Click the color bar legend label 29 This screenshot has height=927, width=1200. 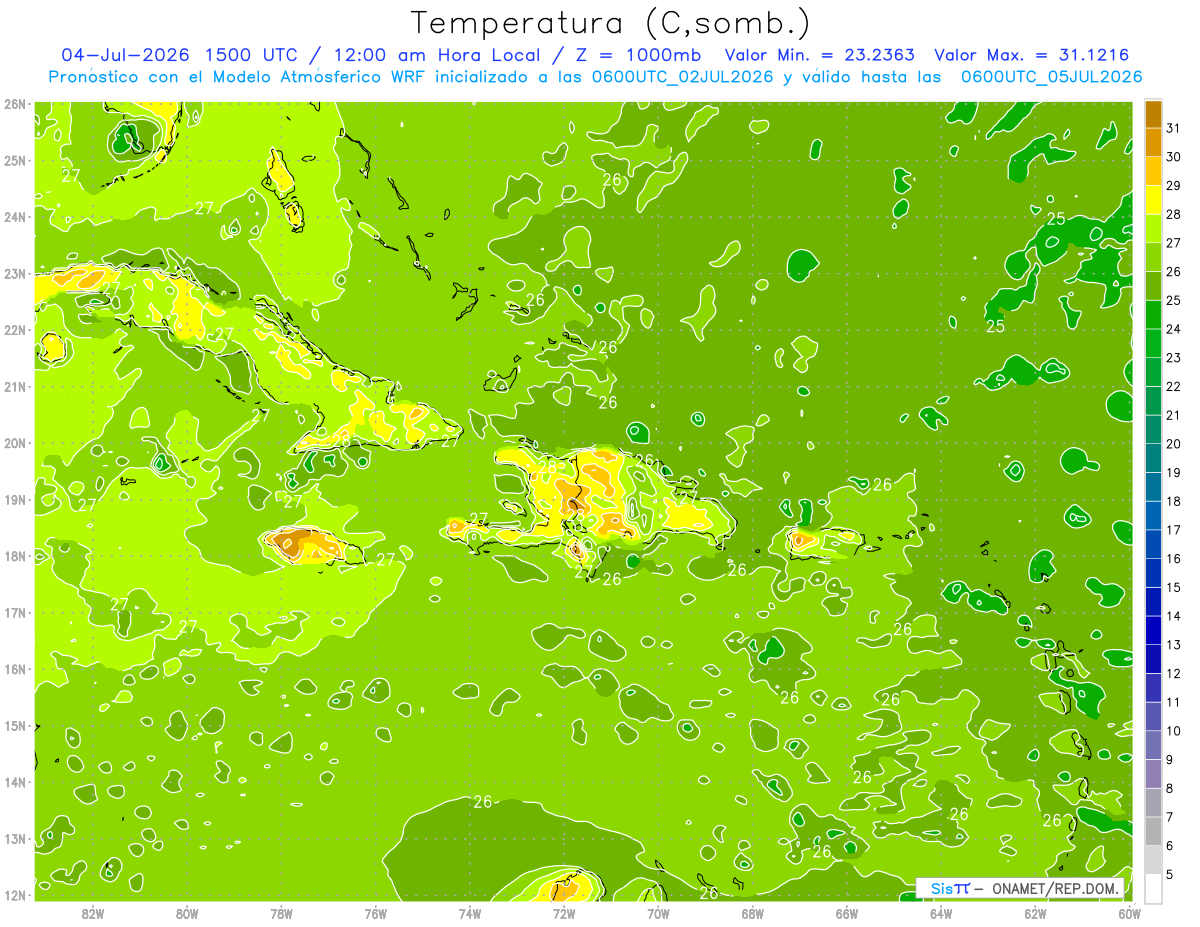coord(1173,186)
